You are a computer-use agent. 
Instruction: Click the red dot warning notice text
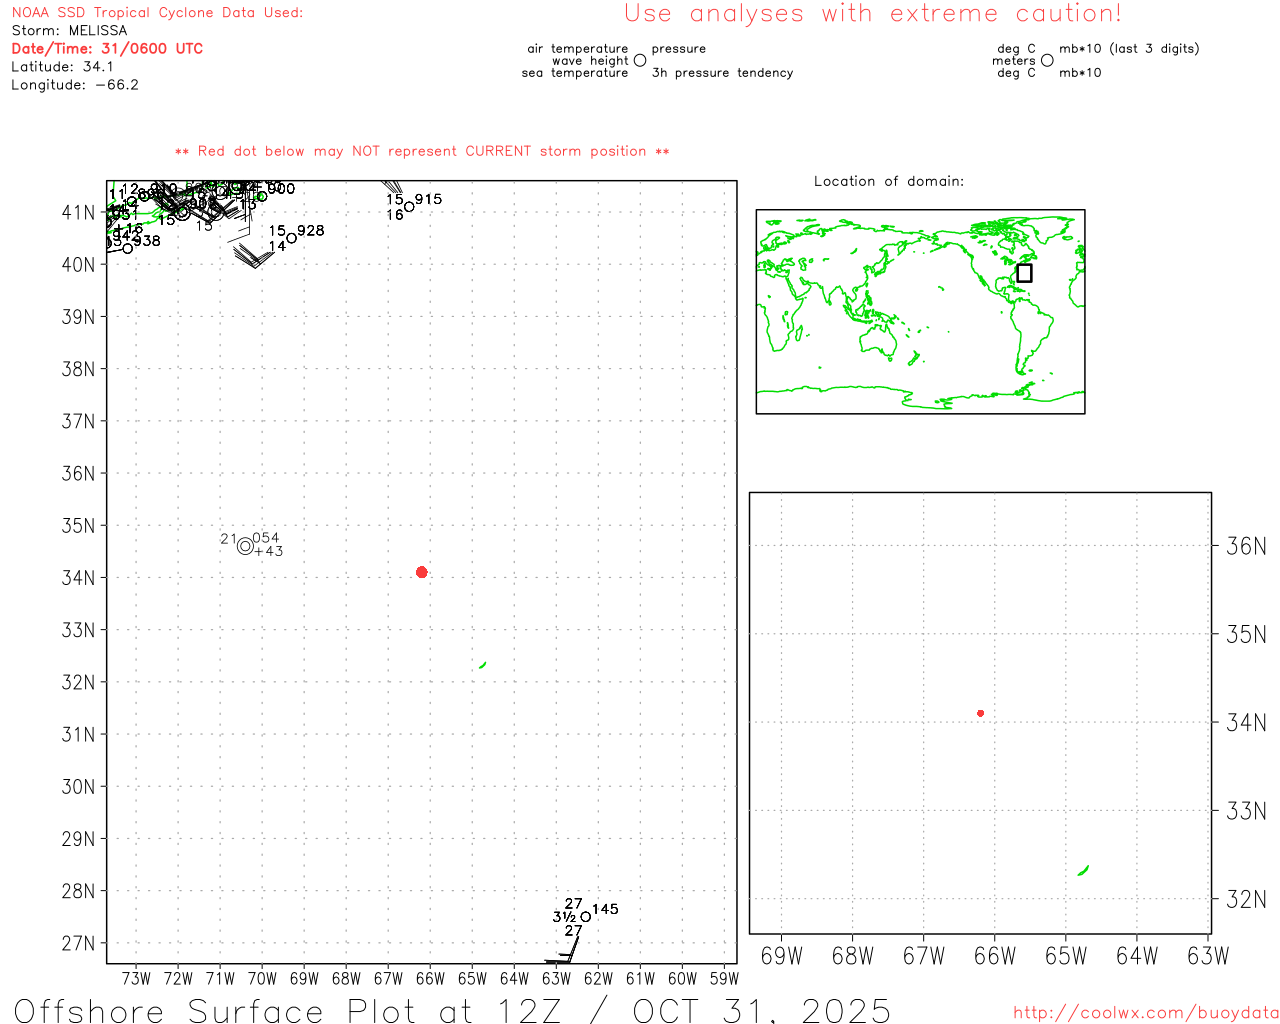coord(422,152)
